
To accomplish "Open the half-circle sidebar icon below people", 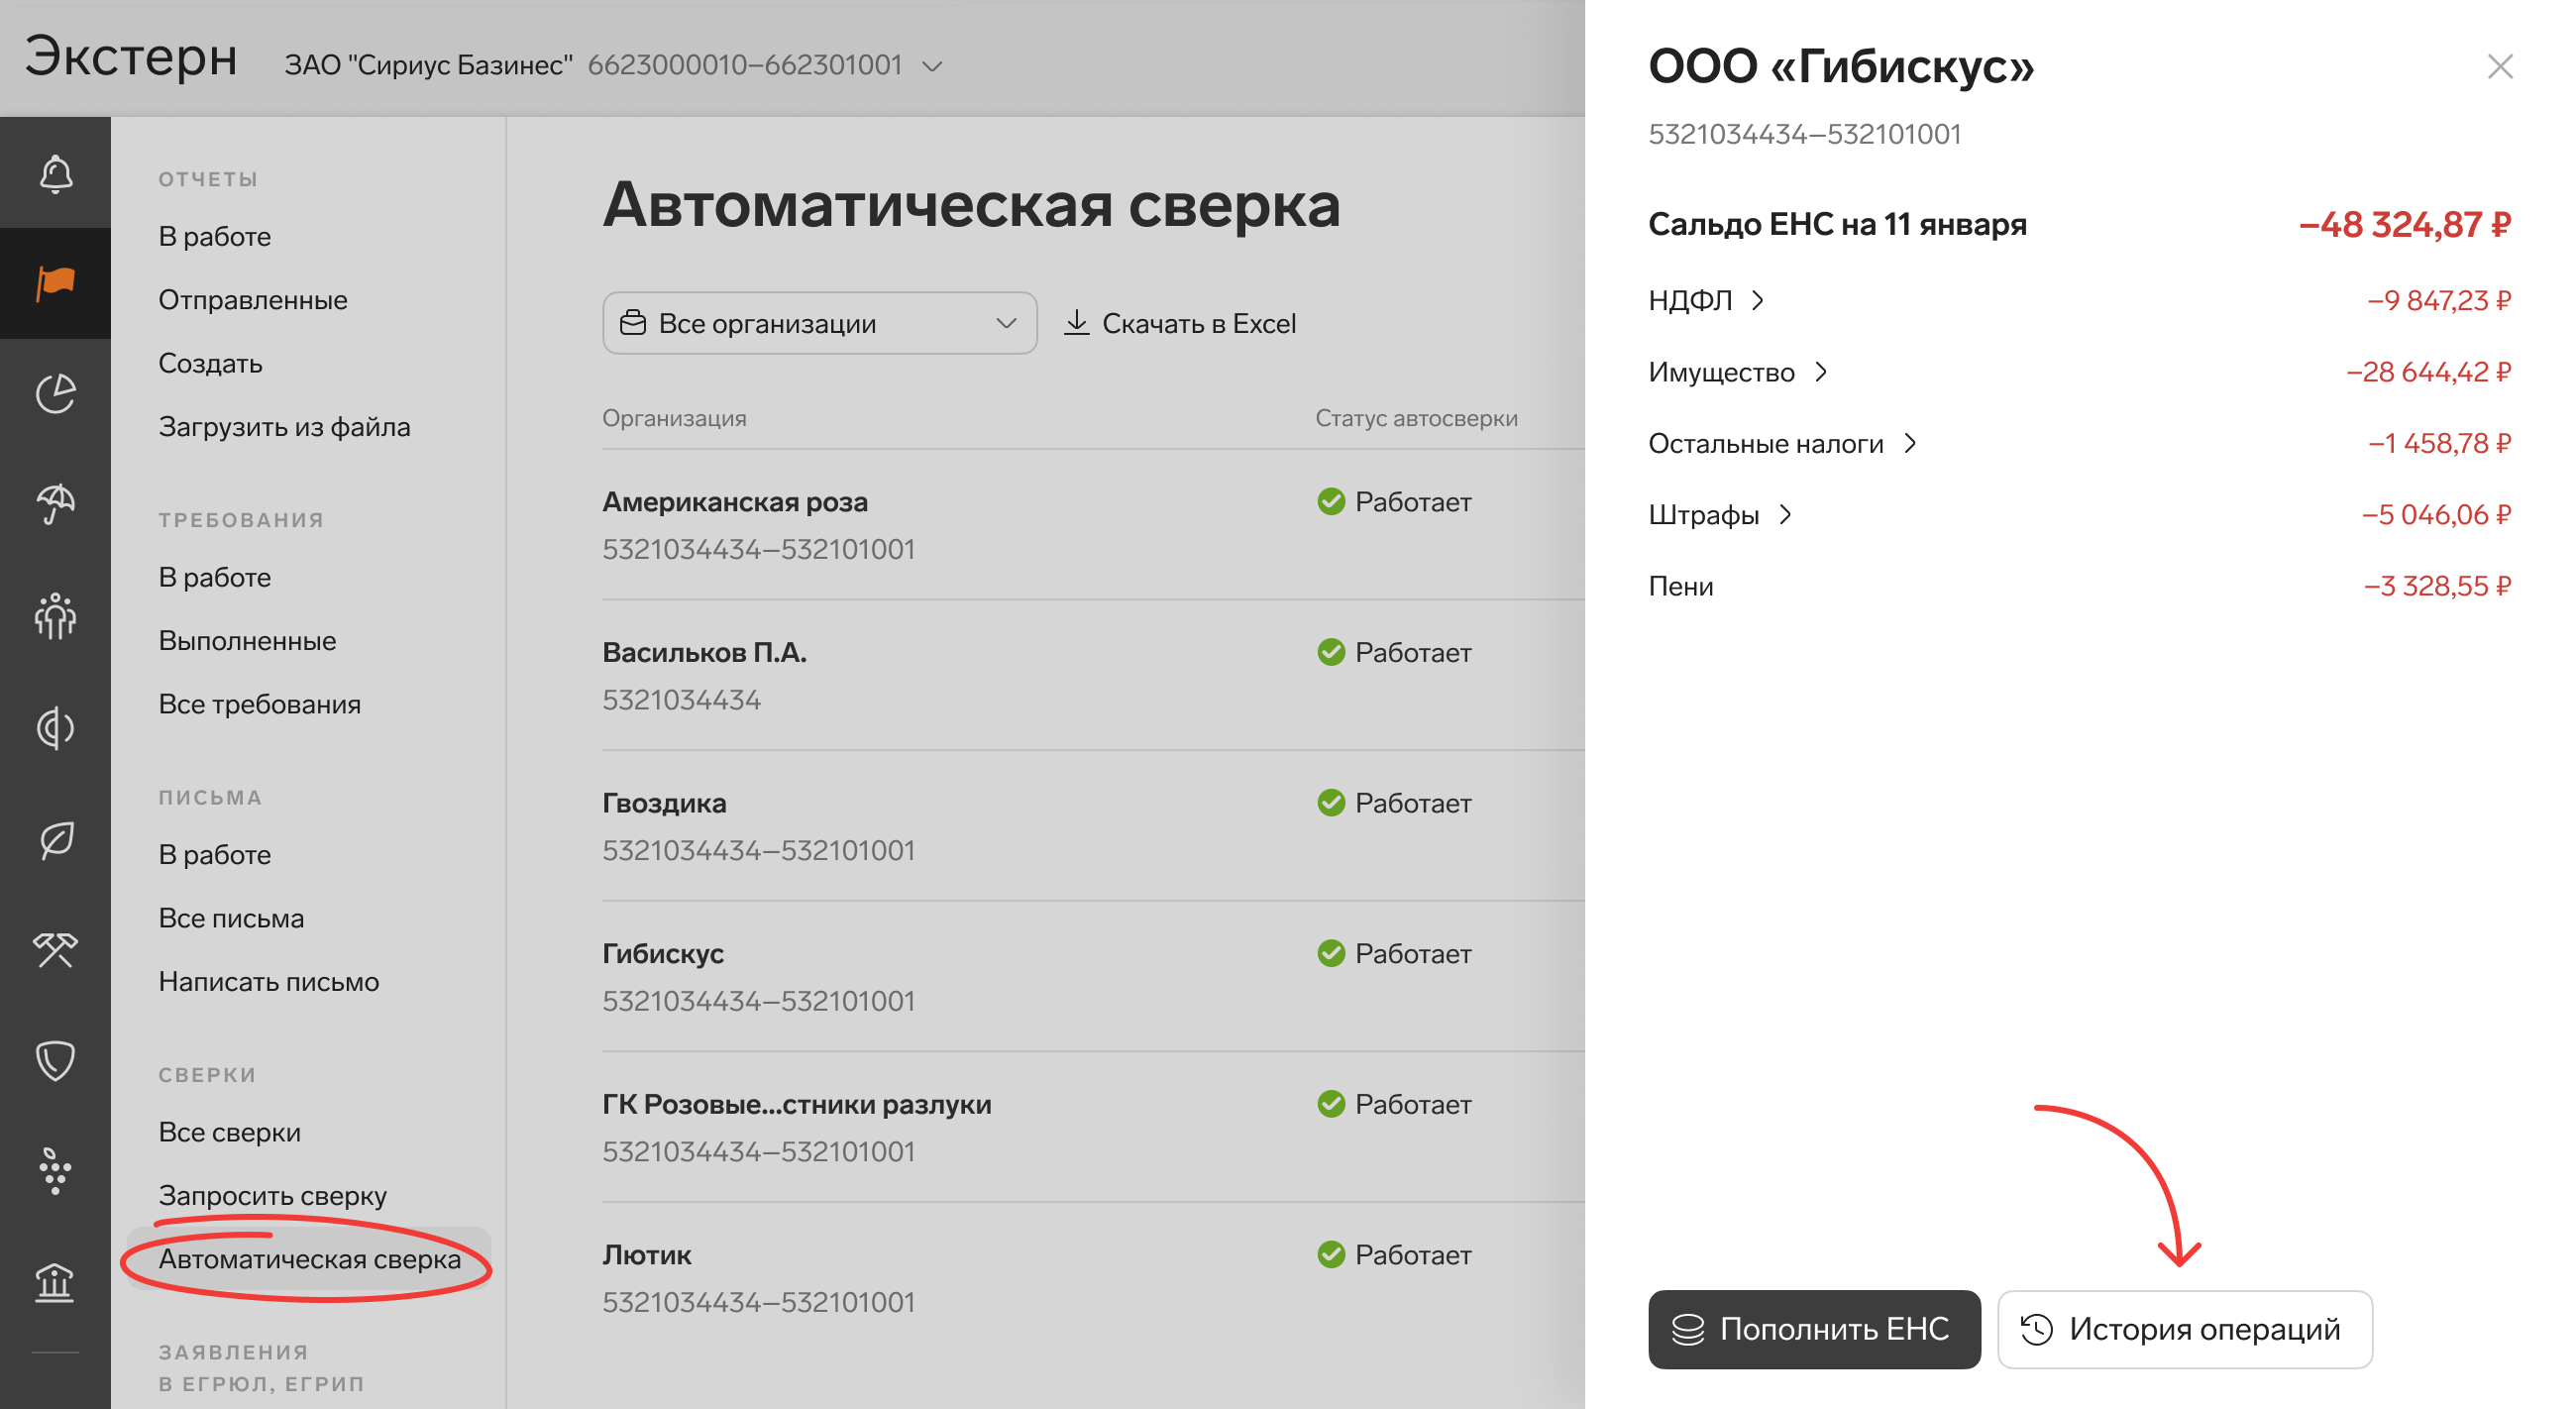I will click(55, 727).
